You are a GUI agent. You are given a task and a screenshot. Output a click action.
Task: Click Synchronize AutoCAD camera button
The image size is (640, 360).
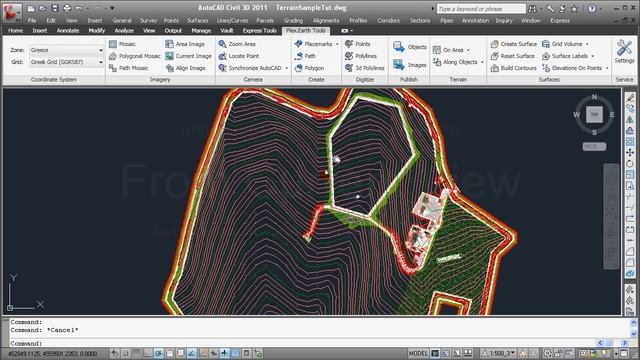click(x=250, y=68)
